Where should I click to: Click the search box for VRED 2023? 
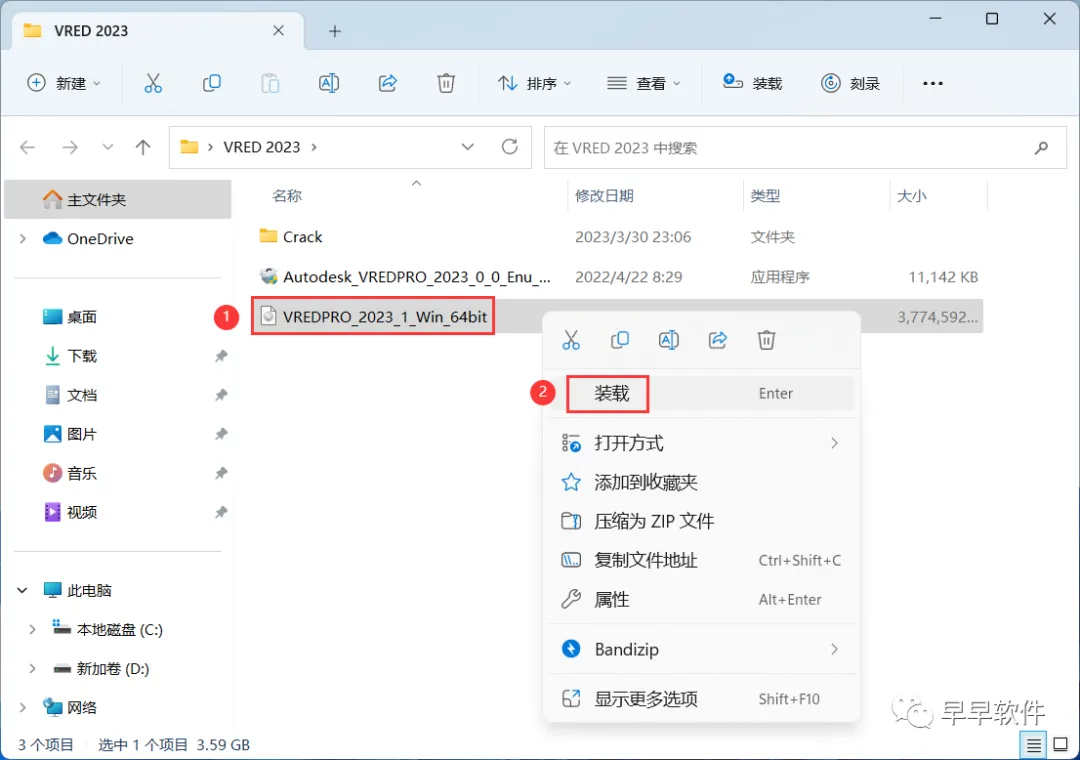pyautogui.click(x=804, y=147)
